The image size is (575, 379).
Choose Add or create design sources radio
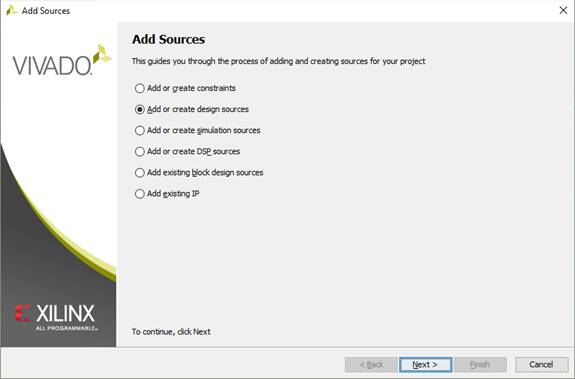(192, 109)
